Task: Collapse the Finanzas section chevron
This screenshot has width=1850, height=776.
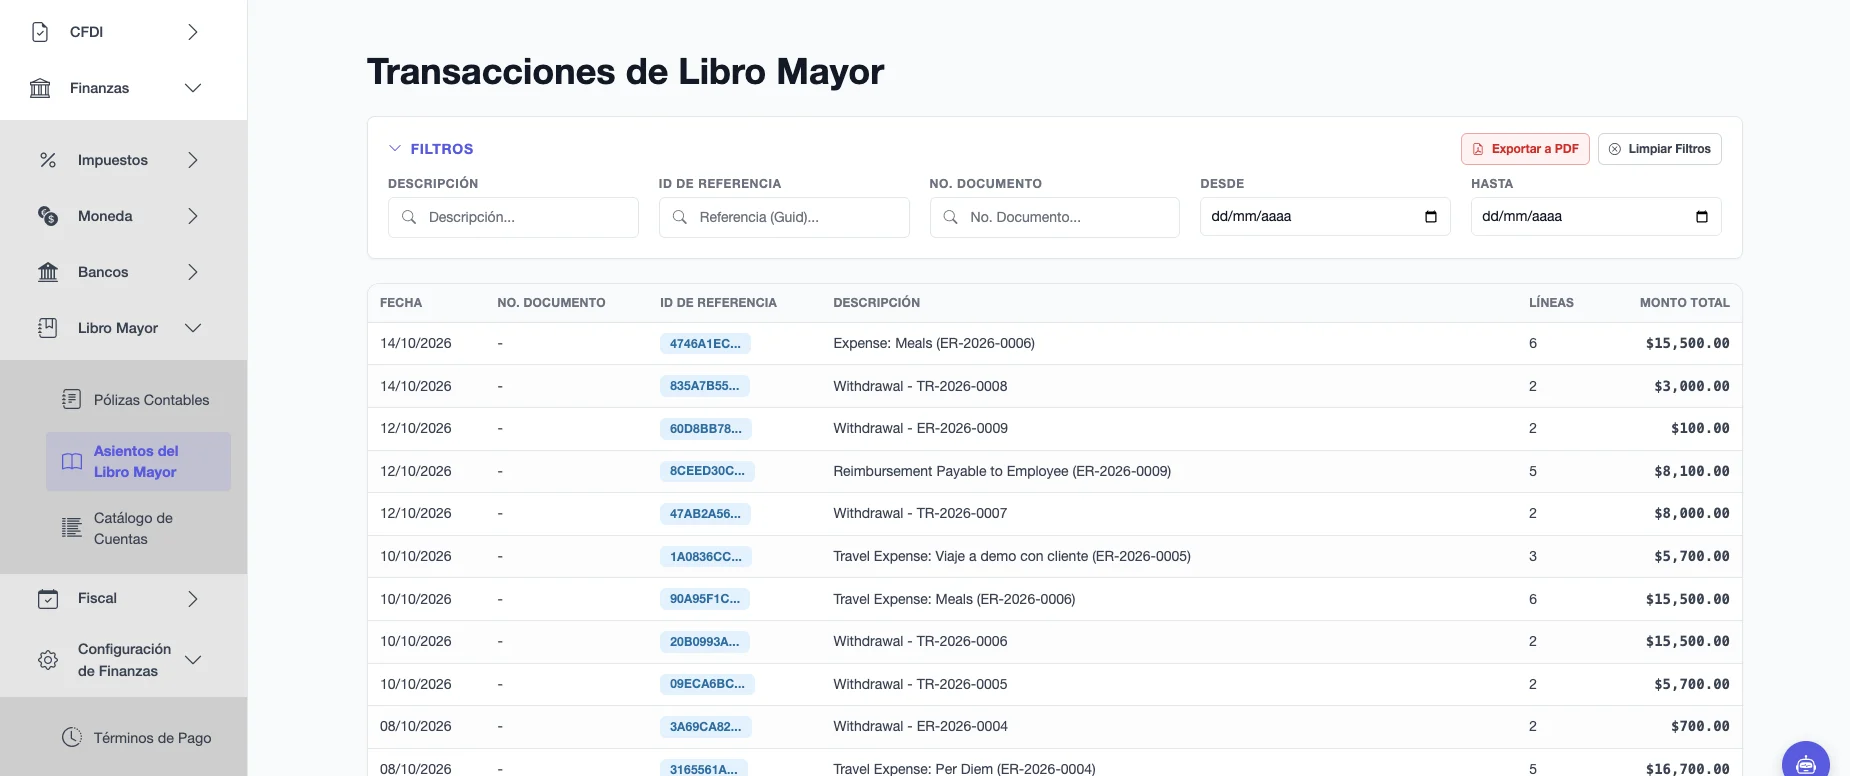Action: tap(193, 88)
